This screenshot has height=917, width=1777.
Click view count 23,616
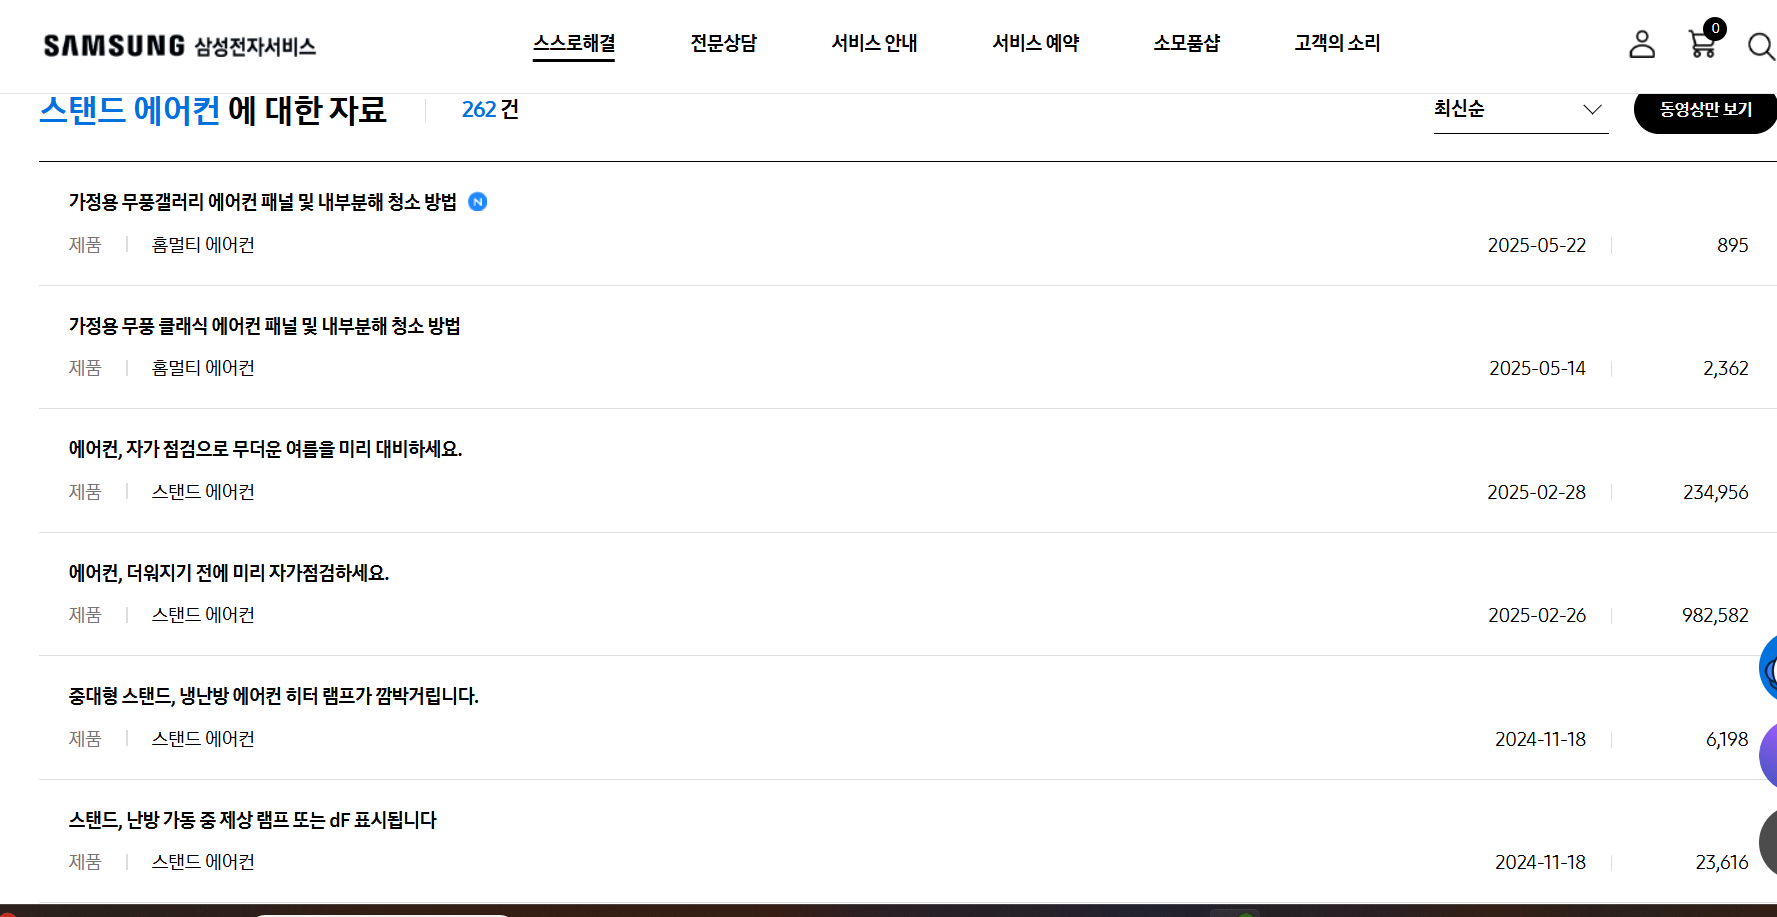coord(1722,862)
